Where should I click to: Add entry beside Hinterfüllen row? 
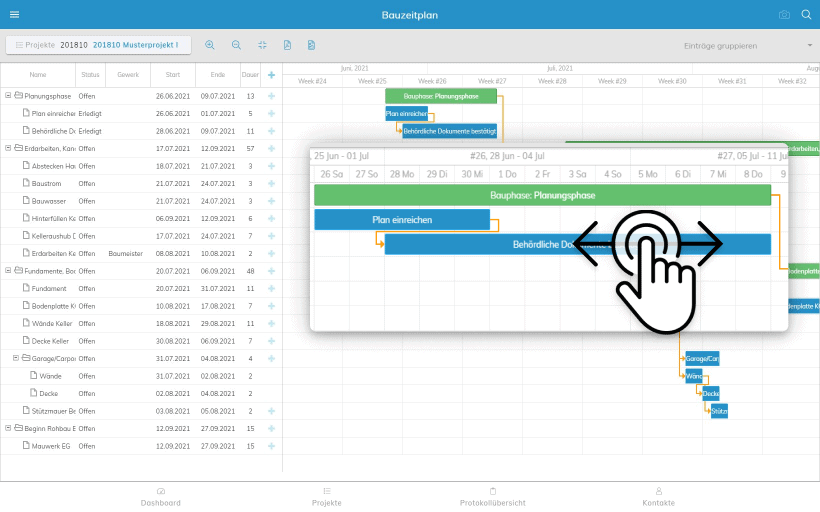(271, 219)
